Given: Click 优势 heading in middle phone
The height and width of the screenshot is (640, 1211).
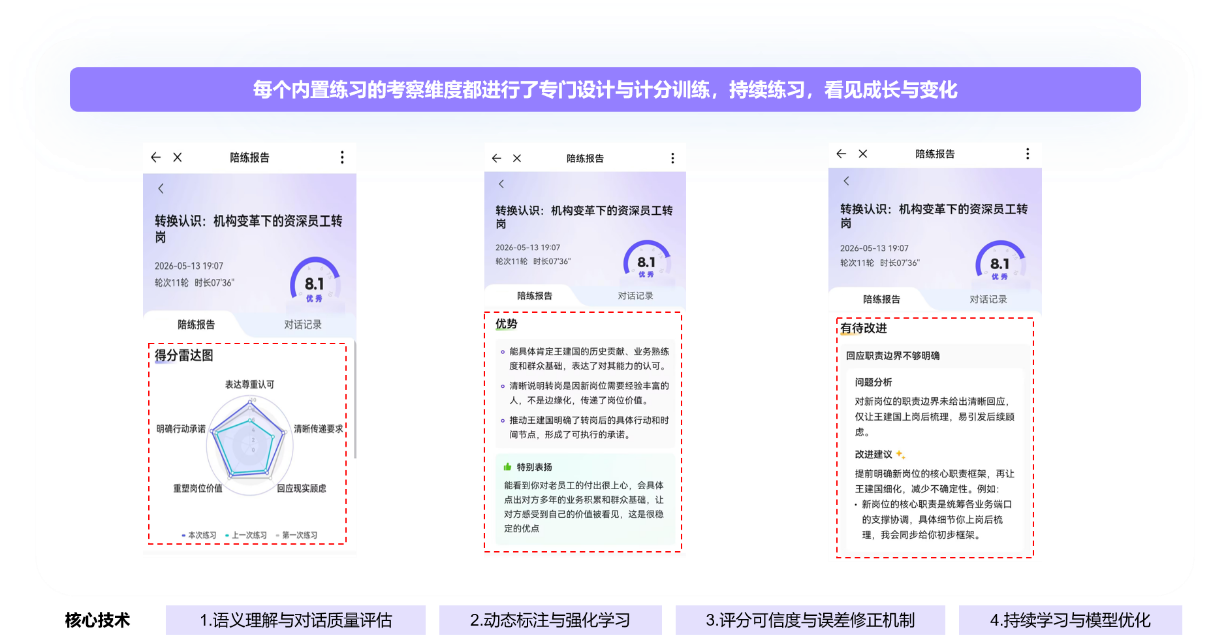Looking at the screenshot, I should (507, 324).
